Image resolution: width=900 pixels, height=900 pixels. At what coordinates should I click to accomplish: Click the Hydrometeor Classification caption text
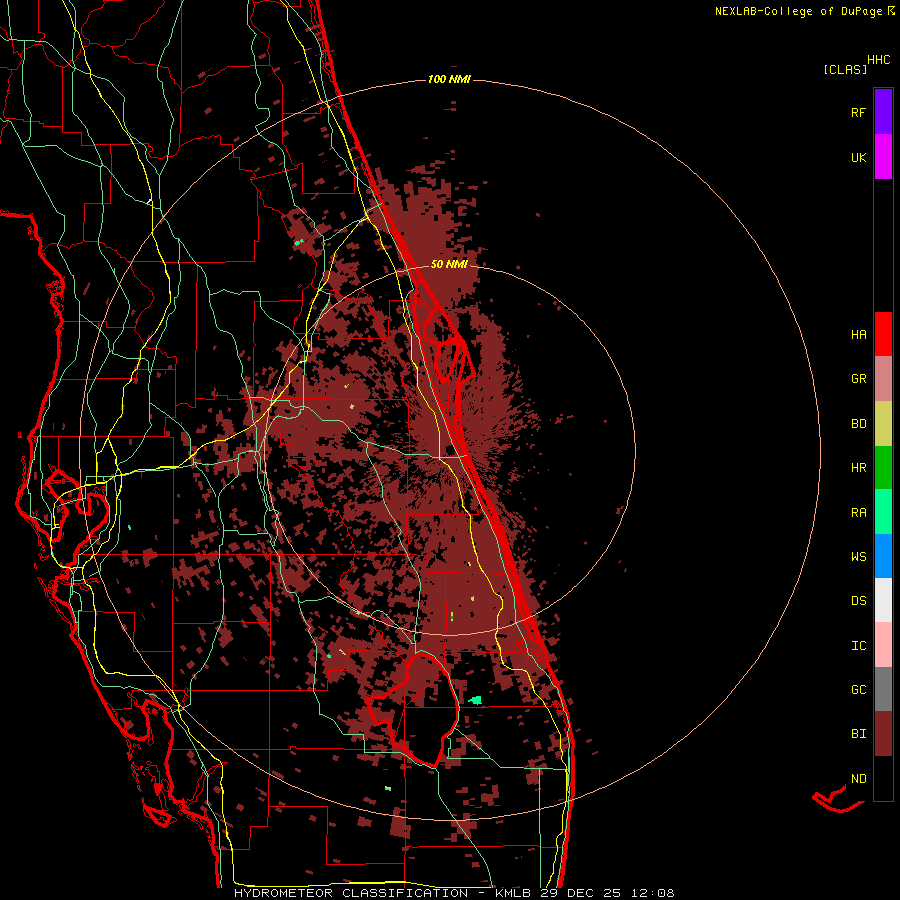pos(351,893)
